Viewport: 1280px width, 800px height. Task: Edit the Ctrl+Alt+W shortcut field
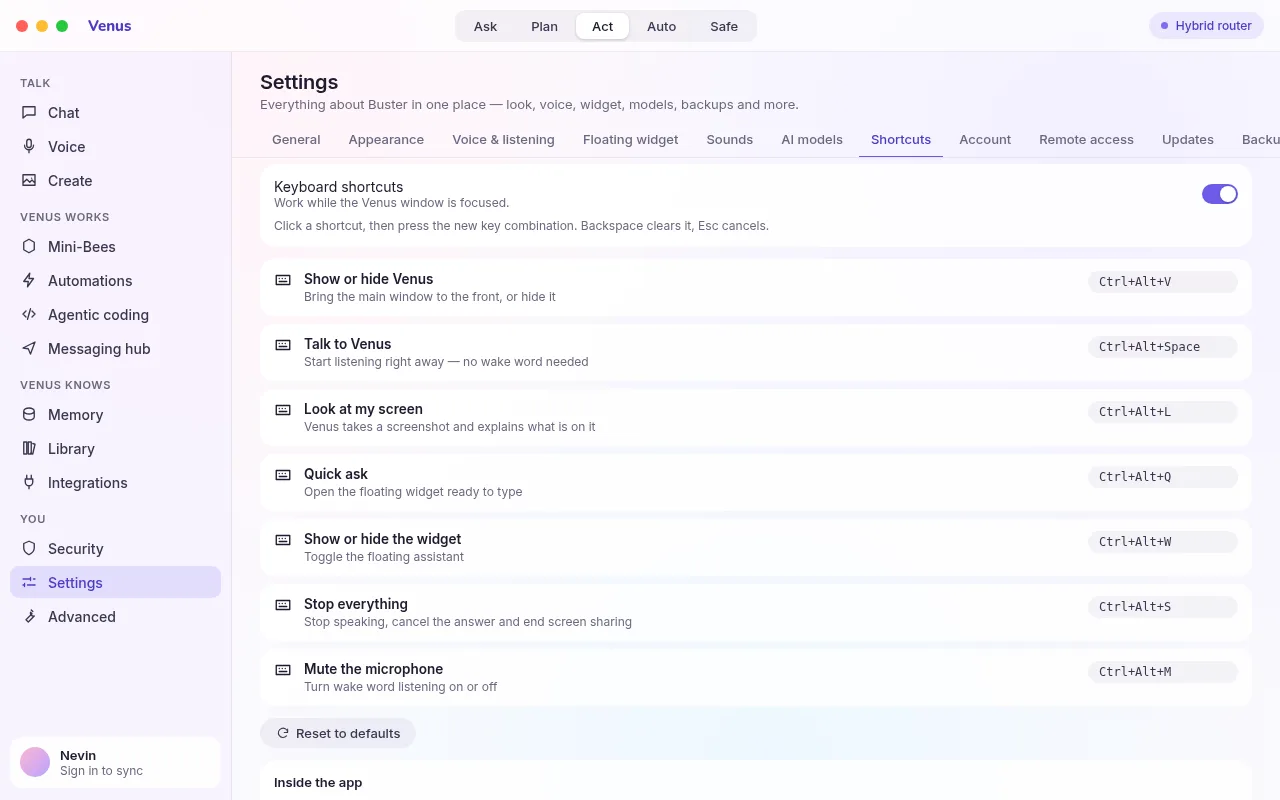1163,542
